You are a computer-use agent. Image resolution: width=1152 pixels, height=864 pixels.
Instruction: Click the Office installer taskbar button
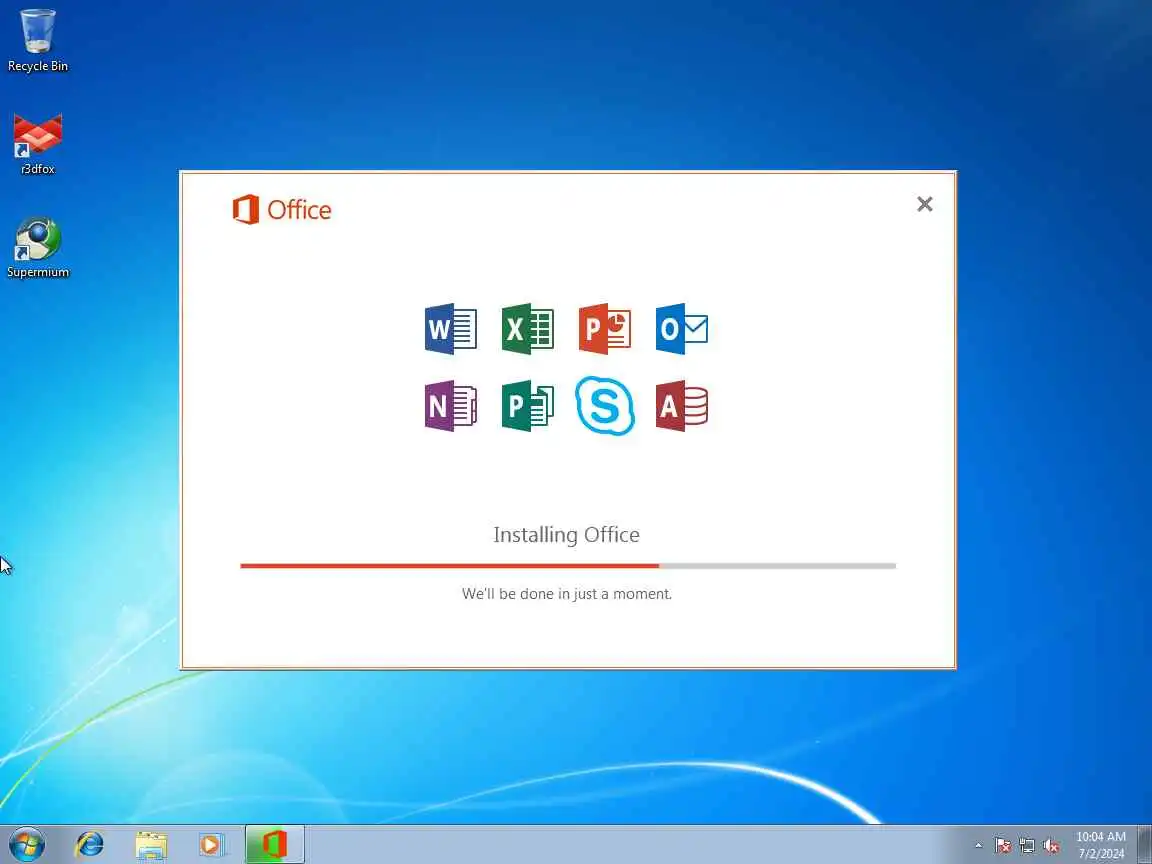275,845
